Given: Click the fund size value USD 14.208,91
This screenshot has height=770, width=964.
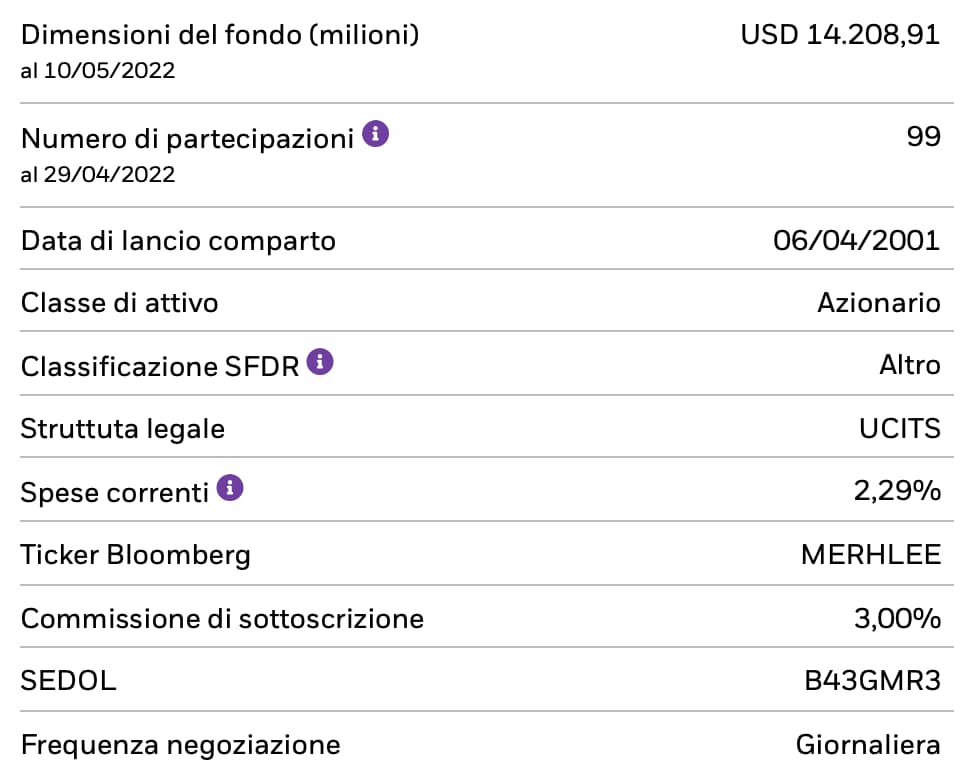Looking at the screenshot, I should 840,36.
